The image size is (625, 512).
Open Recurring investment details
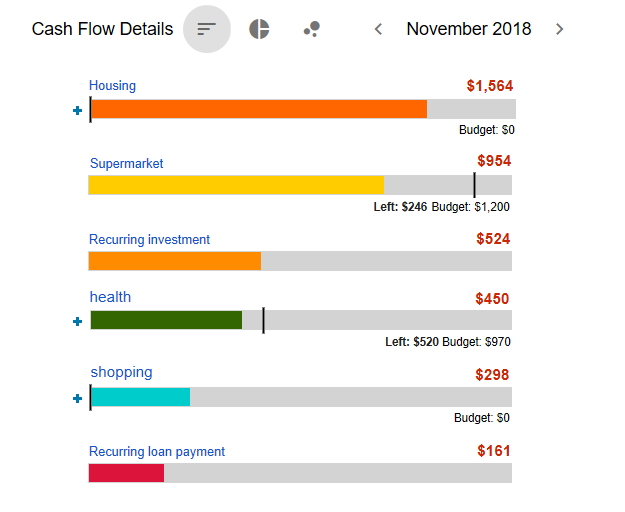coord(149,239)
